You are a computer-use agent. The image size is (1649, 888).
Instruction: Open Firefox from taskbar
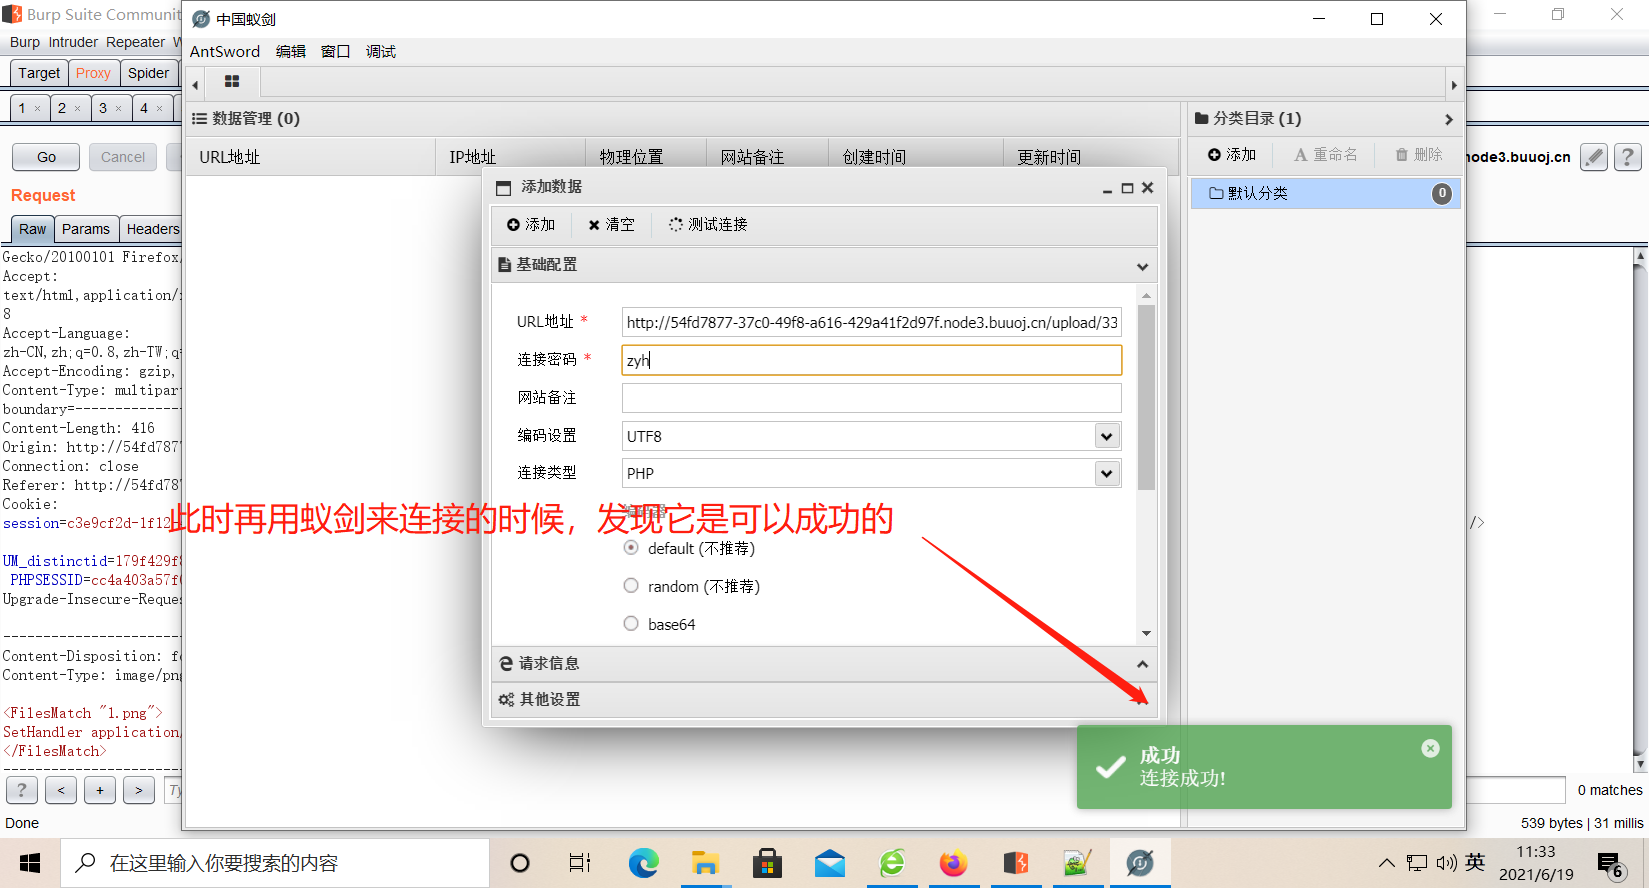[953, 863]
